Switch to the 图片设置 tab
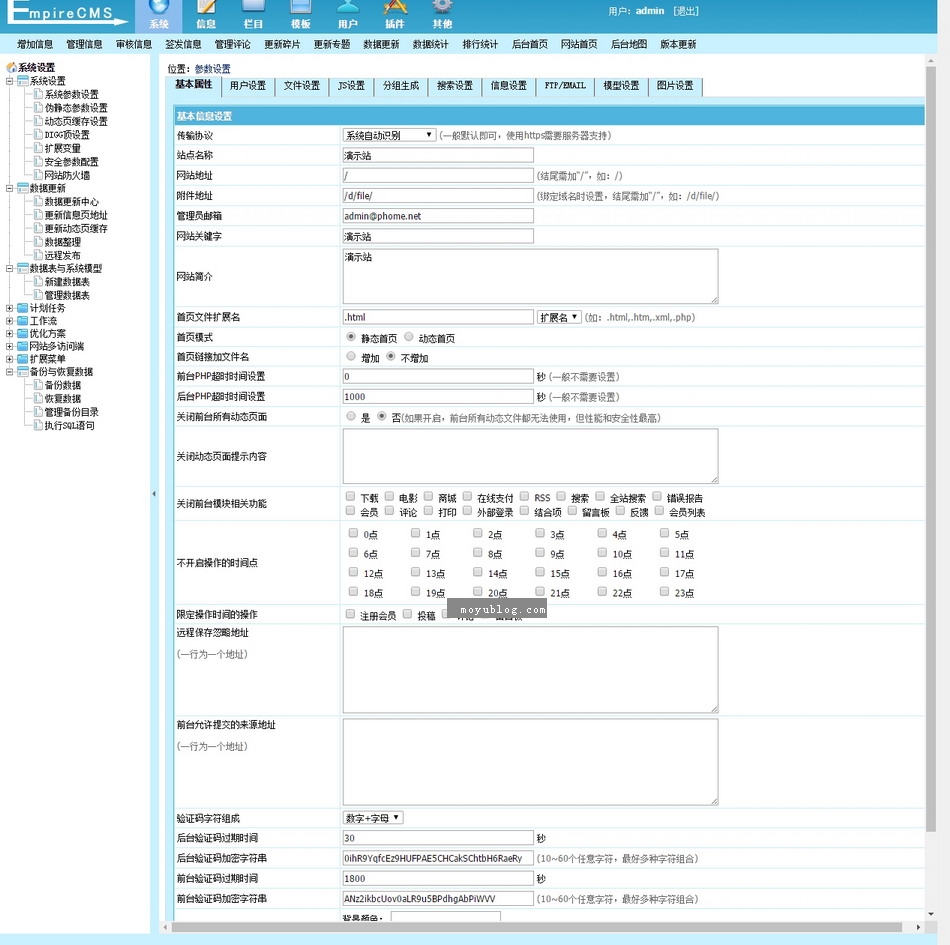The image size is (950, 945). tap(675, 86)
